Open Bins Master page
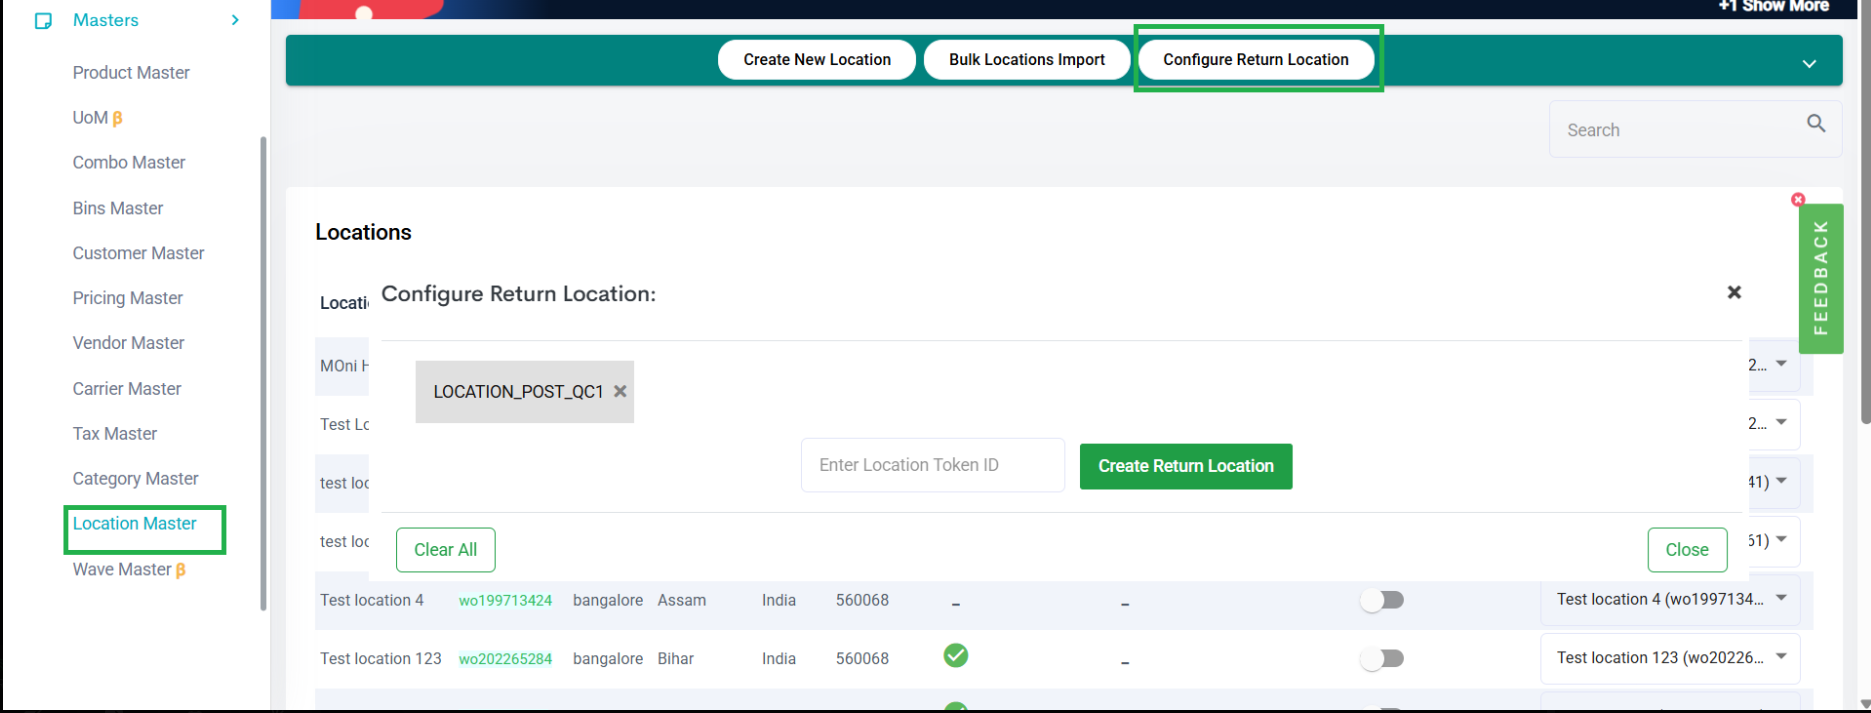This screenshot has height=713, width=1871. pyautogui.click(x=118, y=208)
